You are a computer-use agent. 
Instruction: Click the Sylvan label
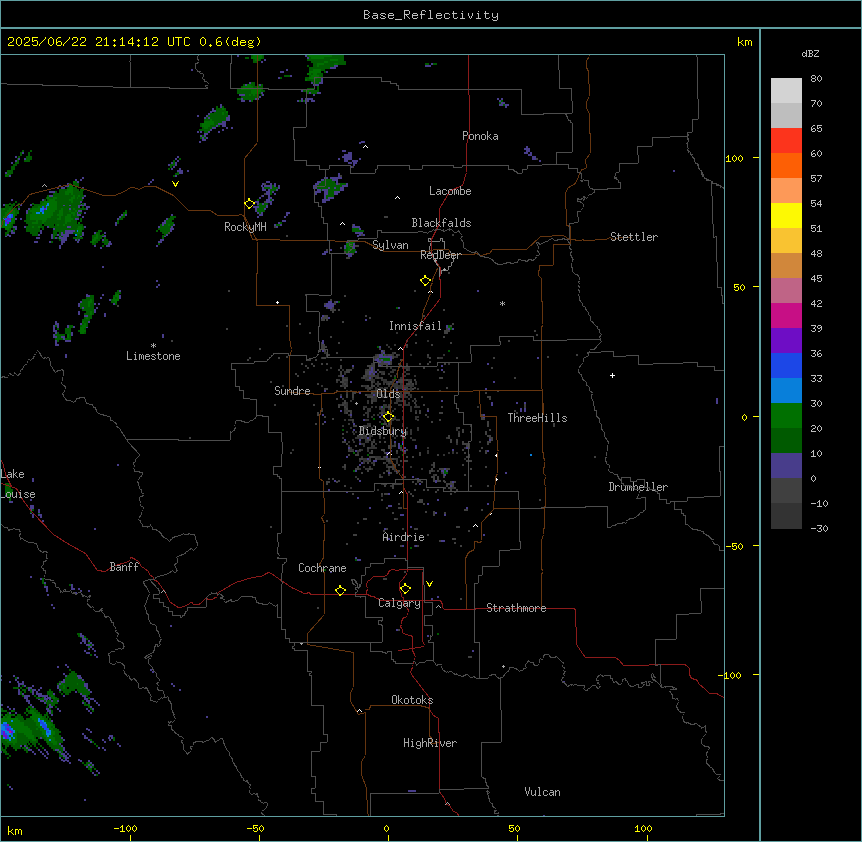(x=390, y=245)
